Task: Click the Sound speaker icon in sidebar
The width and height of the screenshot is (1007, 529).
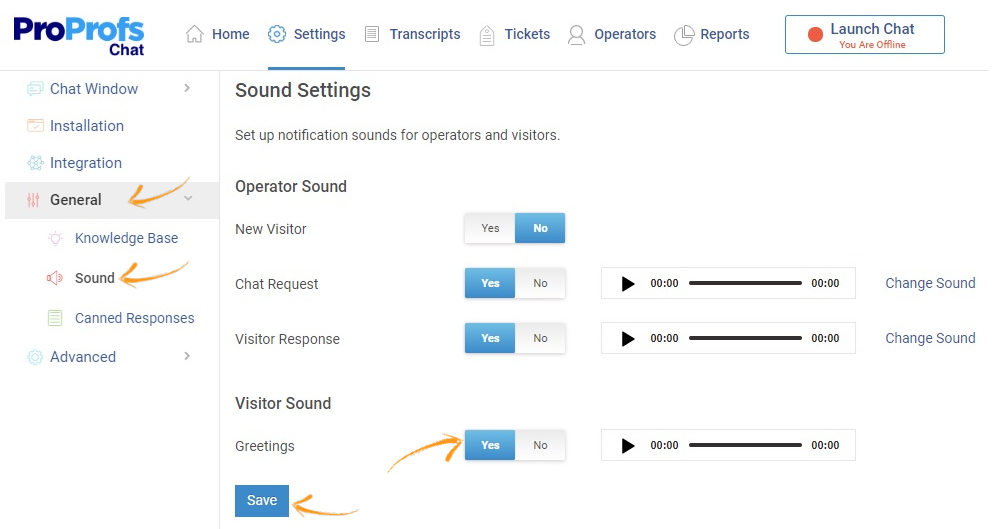Action: tap(55, 278)
